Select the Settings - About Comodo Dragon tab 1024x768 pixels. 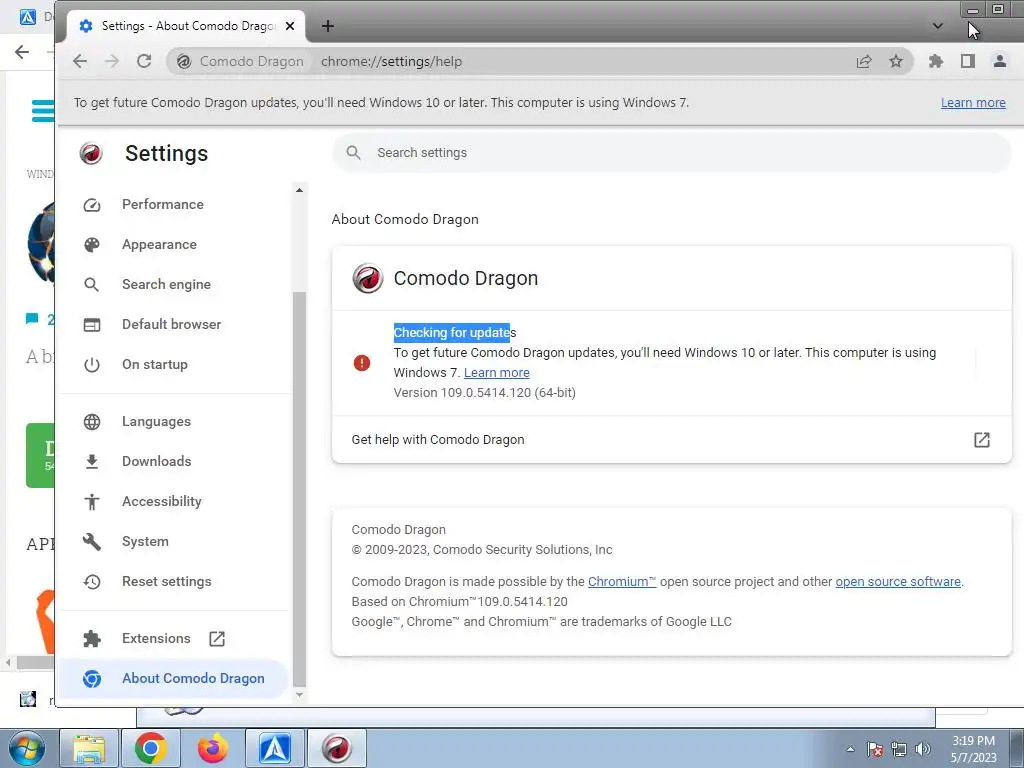186,26
